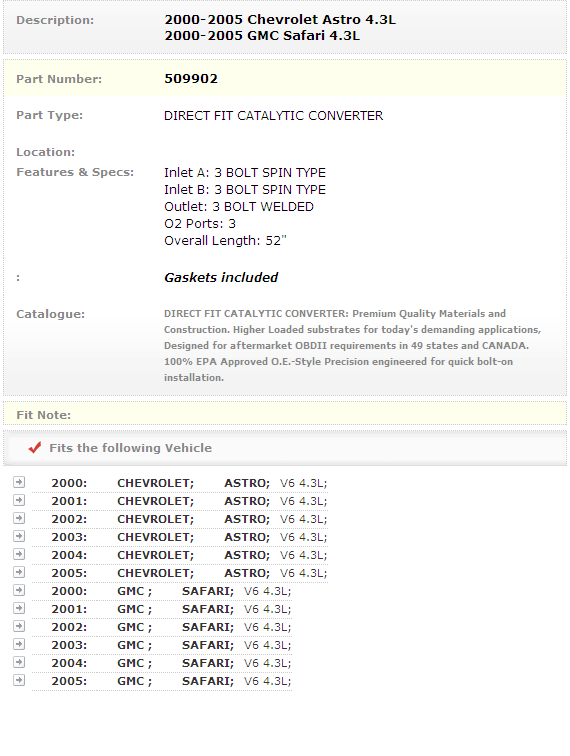The image size is (570, 756).
Task: Click the Fit Note section bar
Action: coord(285,415)
